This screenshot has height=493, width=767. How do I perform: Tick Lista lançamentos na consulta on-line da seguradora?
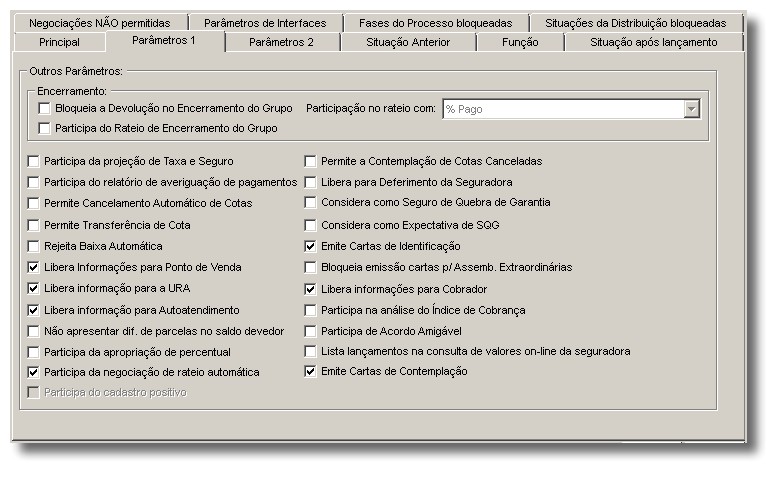310,351
